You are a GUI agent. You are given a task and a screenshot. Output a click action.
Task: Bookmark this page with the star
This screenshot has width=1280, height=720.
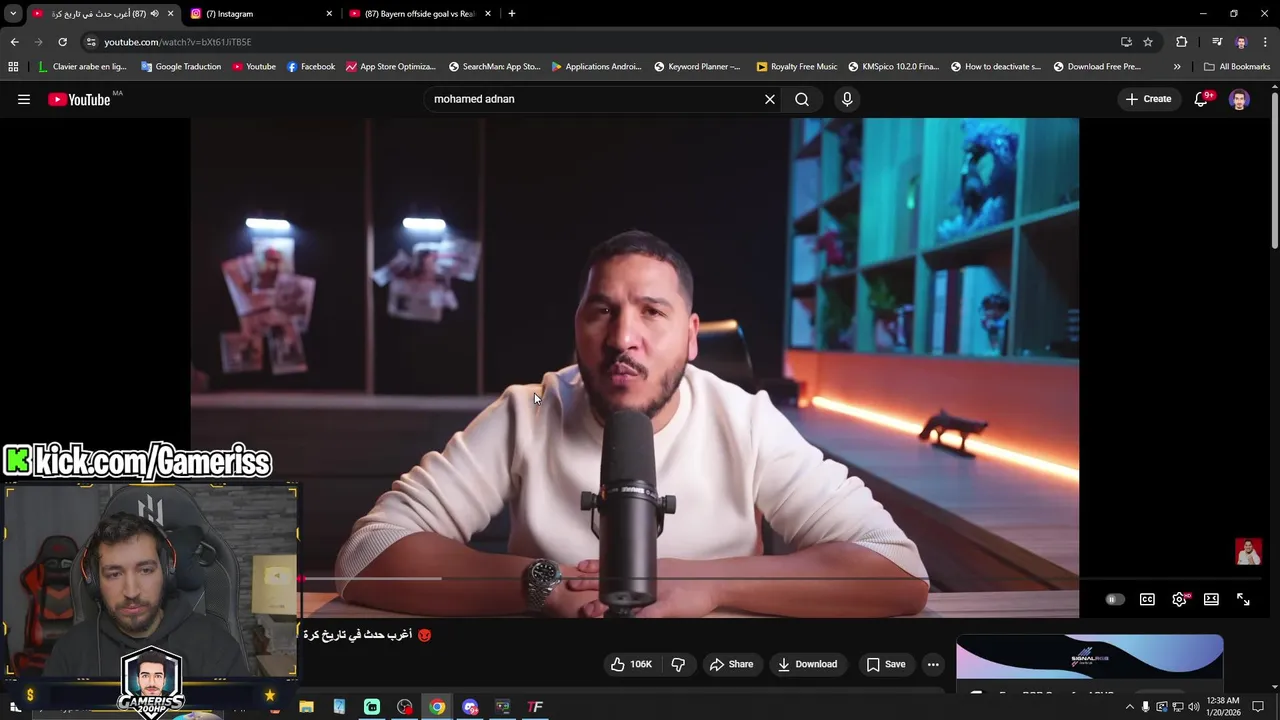(x=1148, y=42)
